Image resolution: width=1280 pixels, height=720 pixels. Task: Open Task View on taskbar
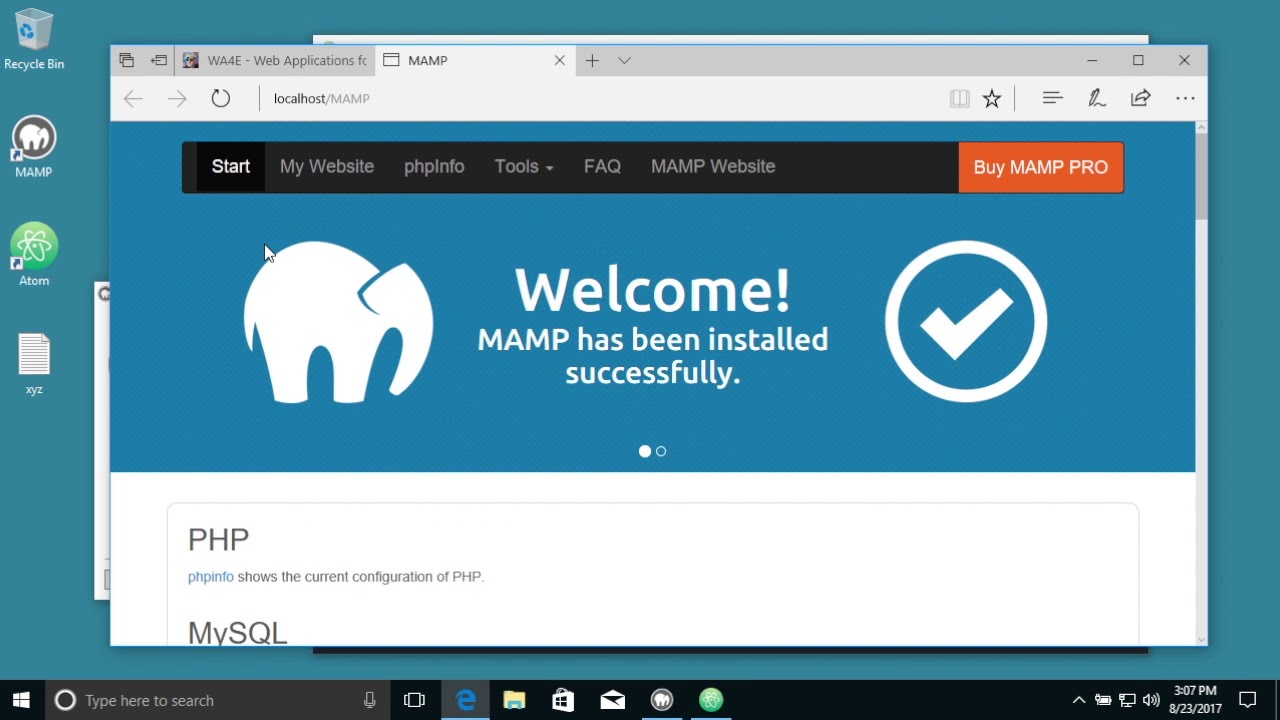tap(414, 700)
